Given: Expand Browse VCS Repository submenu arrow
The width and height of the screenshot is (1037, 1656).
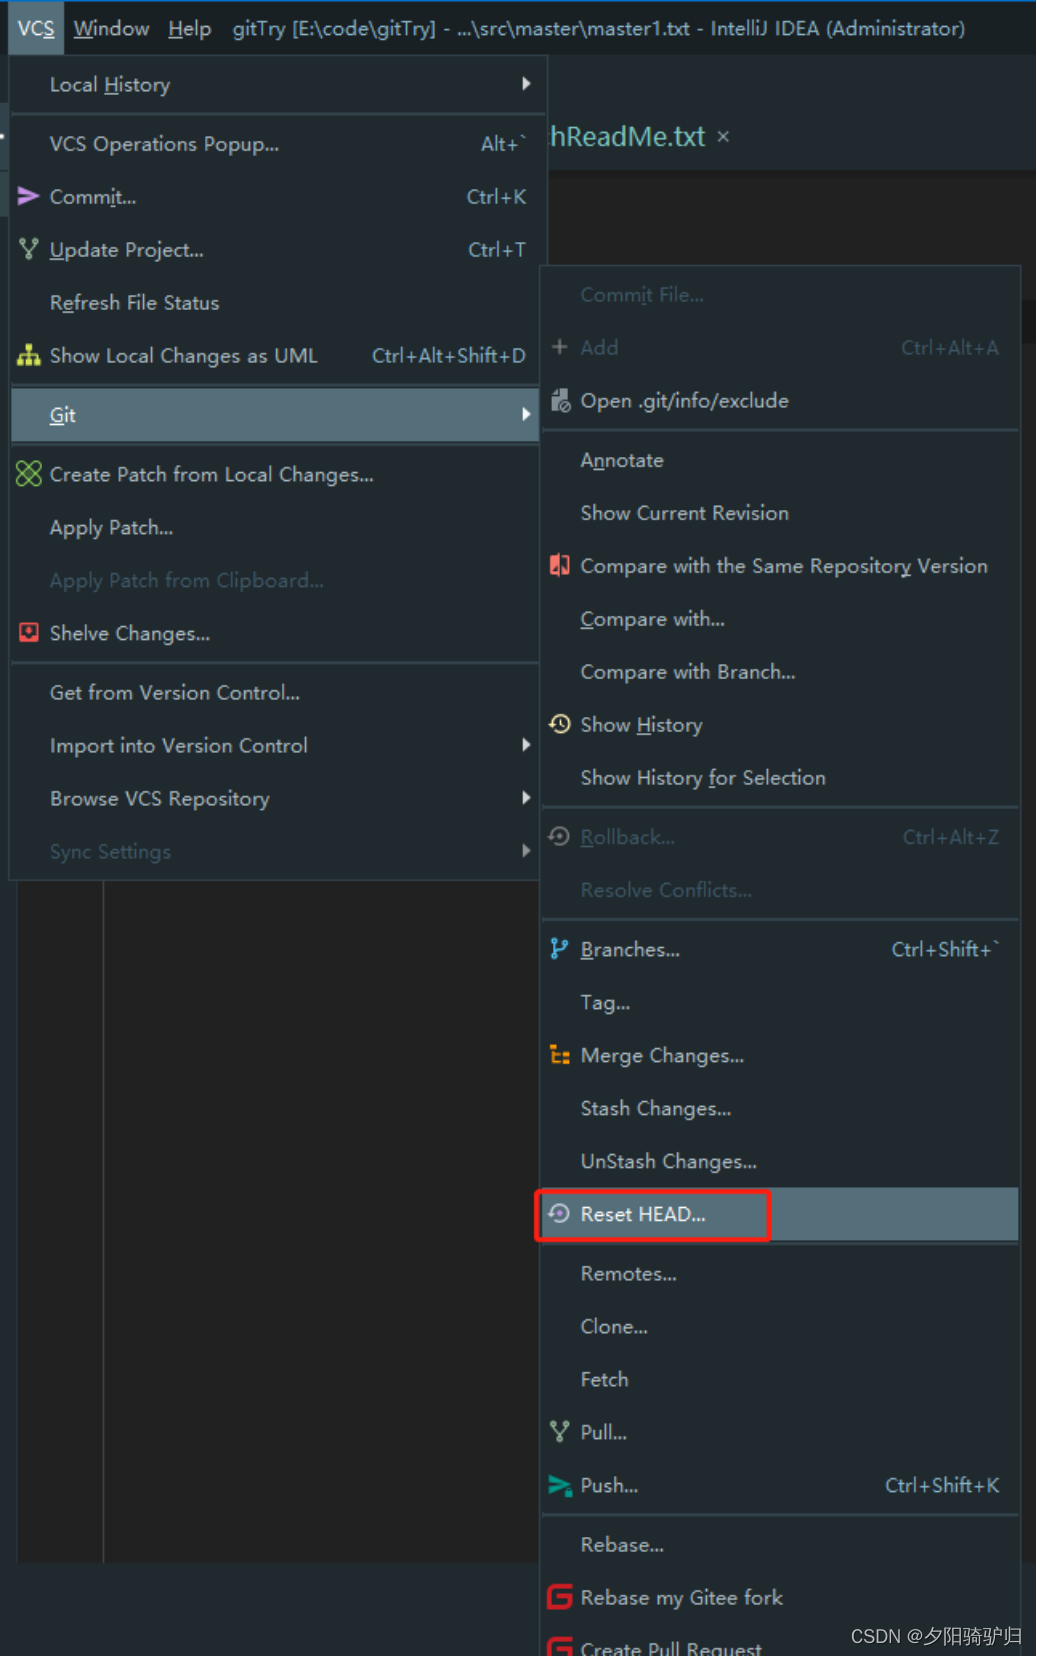Looking at the screenshot, I should [526, 798].
